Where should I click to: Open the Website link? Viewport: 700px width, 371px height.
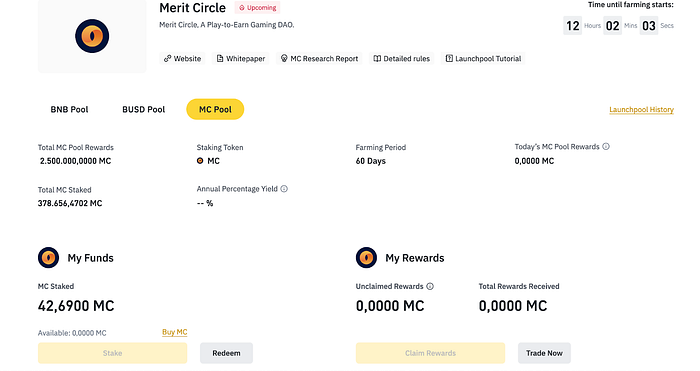182,58
